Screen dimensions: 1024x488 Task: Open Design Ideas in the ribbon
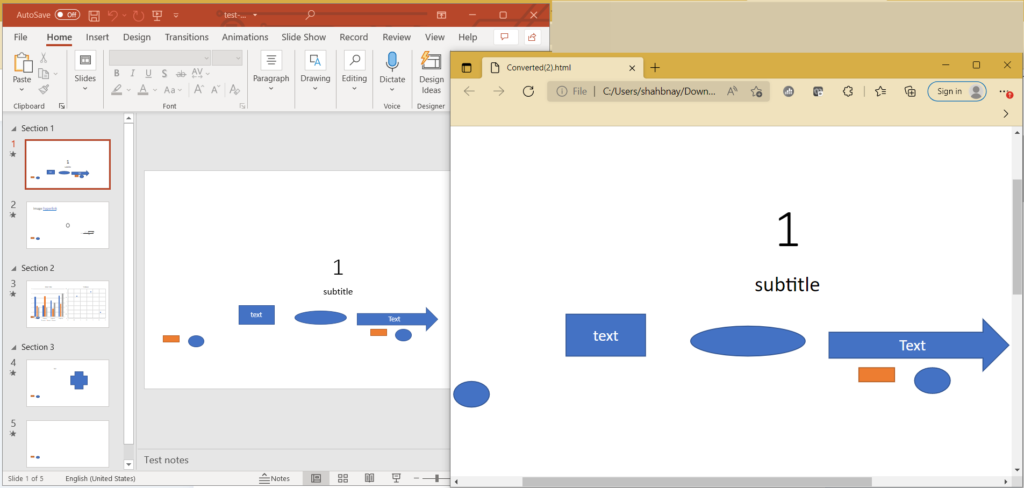click(431, 72)
